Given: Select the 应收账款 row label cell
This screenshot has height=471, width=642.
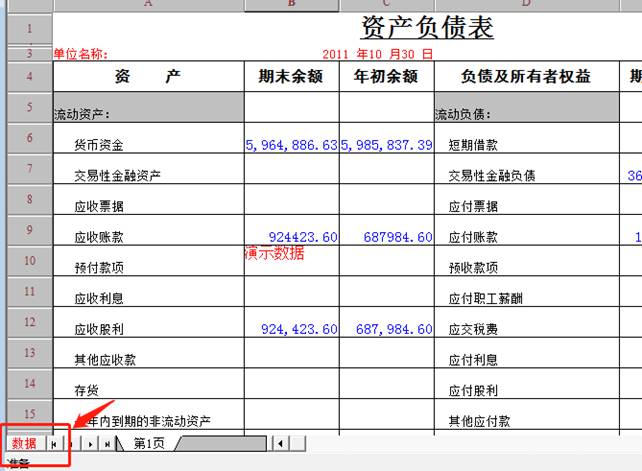Looking at the screenshot, I should click(x=98, y=237).
